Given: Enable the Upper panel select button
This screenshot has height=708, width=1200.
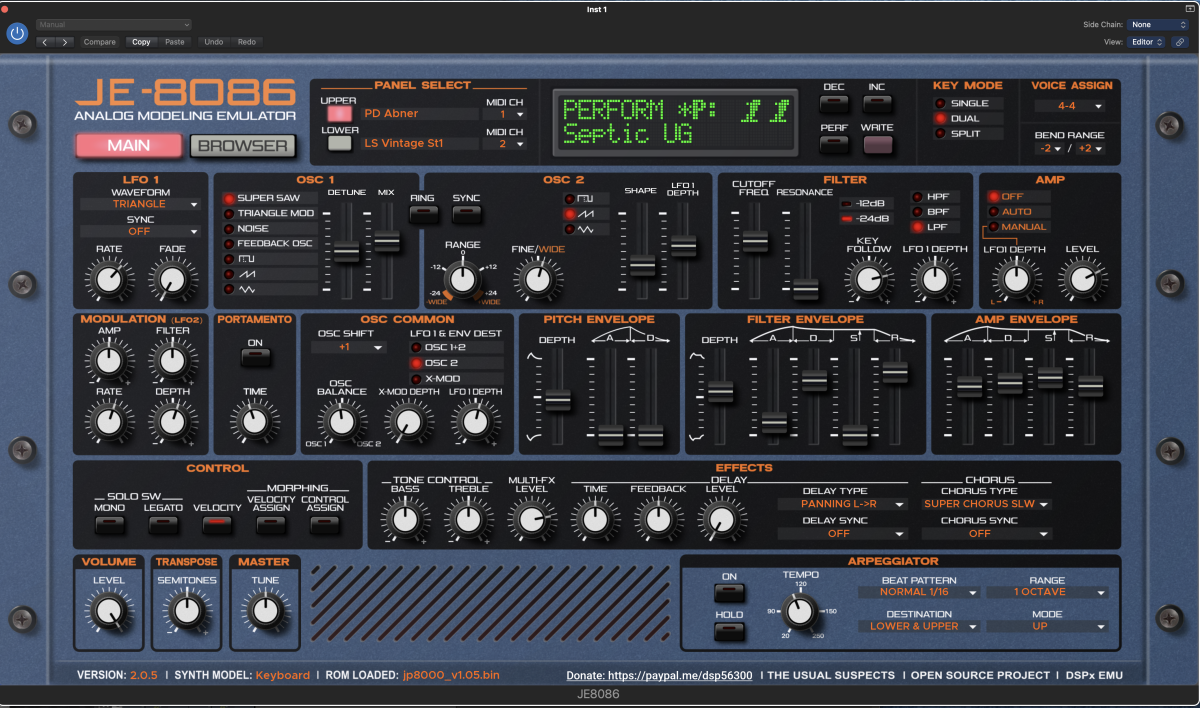Looking at the screenshot, I should pos(340,113).
